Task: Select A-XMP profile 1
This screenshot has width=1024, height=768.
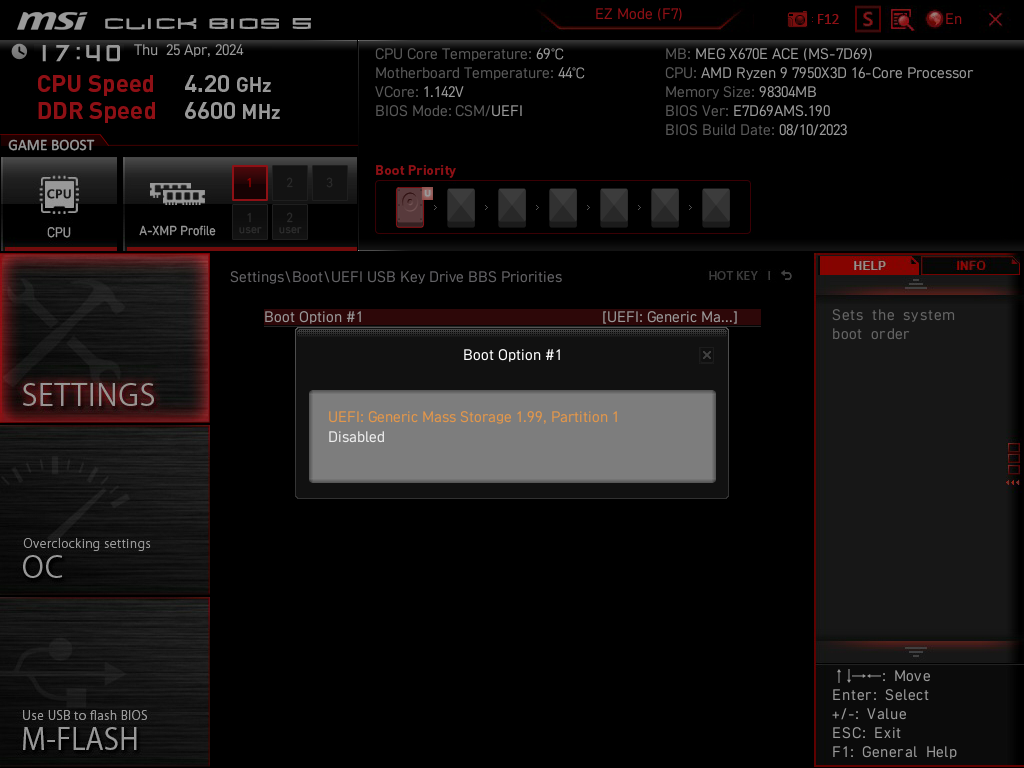Action: pyautogui.click(x=249, y=183)
